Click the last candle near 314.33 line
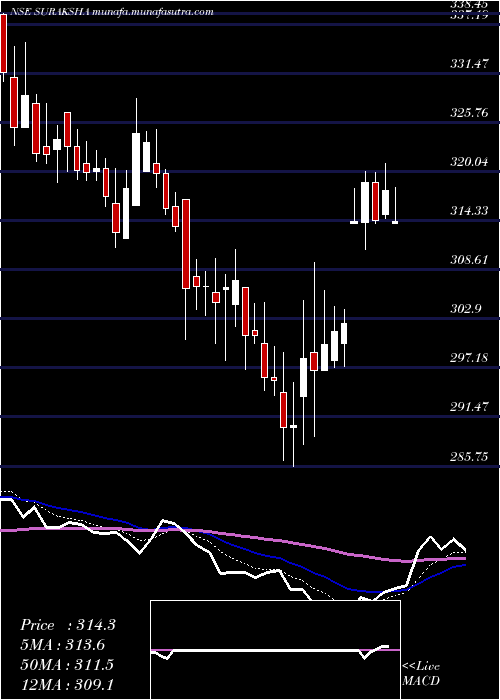 395,221
